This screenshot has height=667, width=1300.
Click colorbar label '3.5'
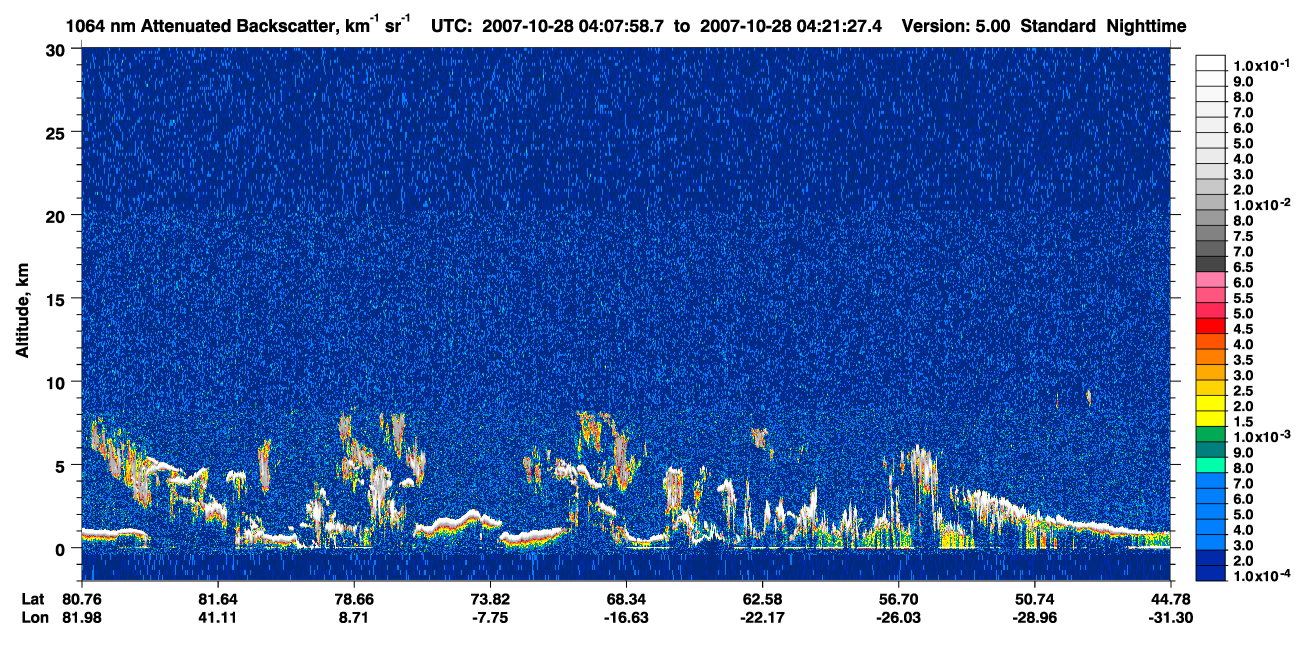(1243, 359)
